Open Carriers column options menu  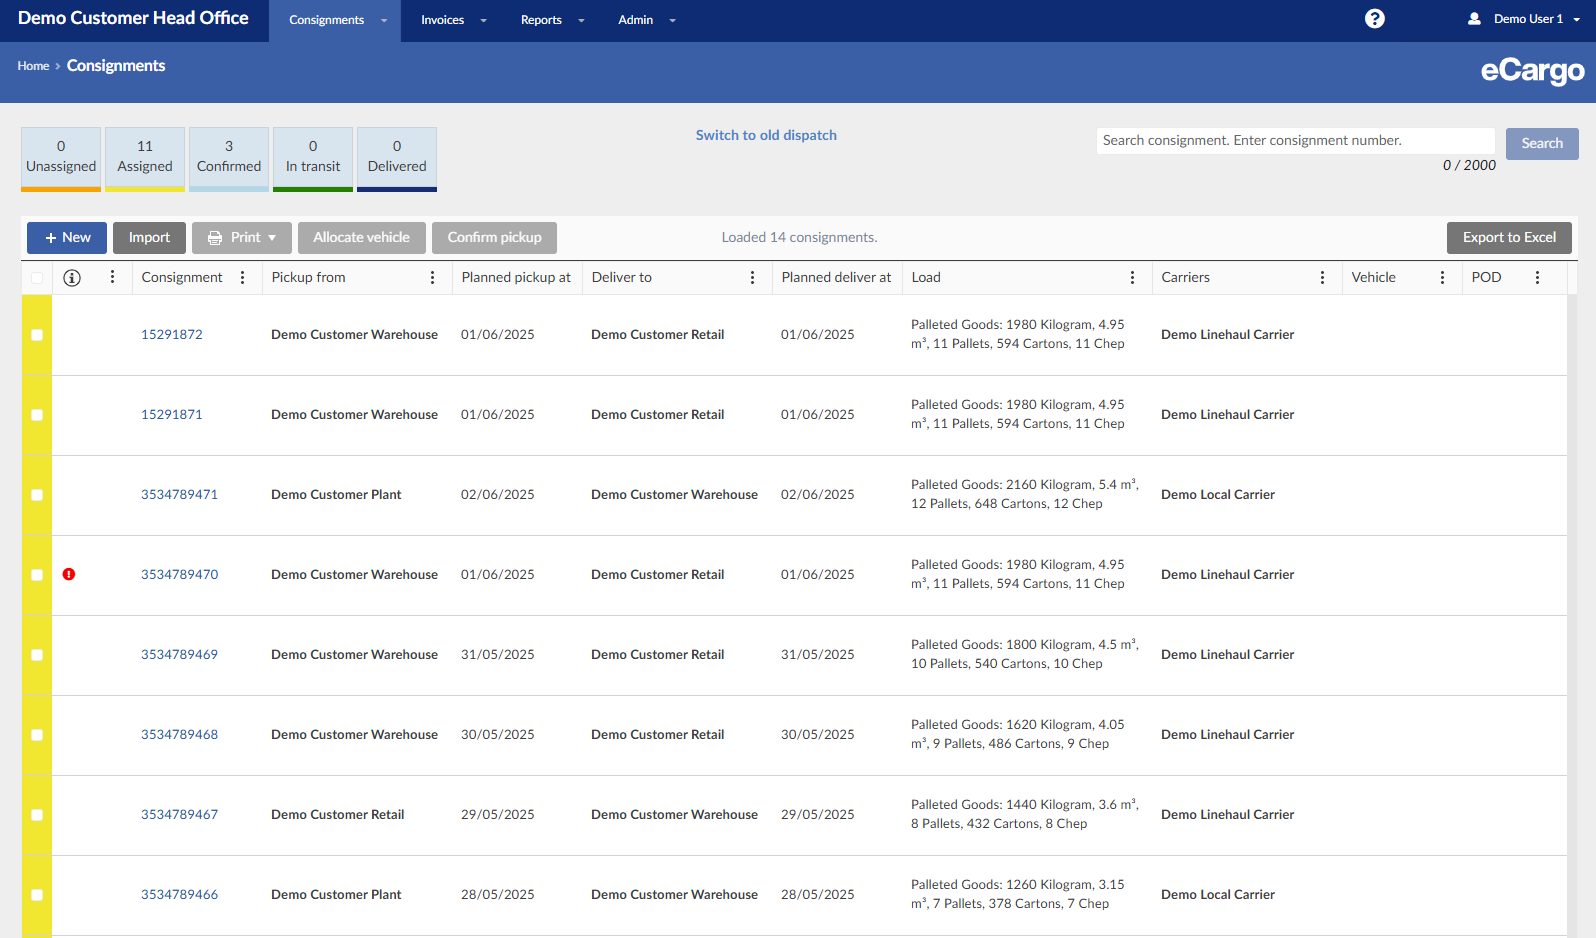(x=1322, y=278)
